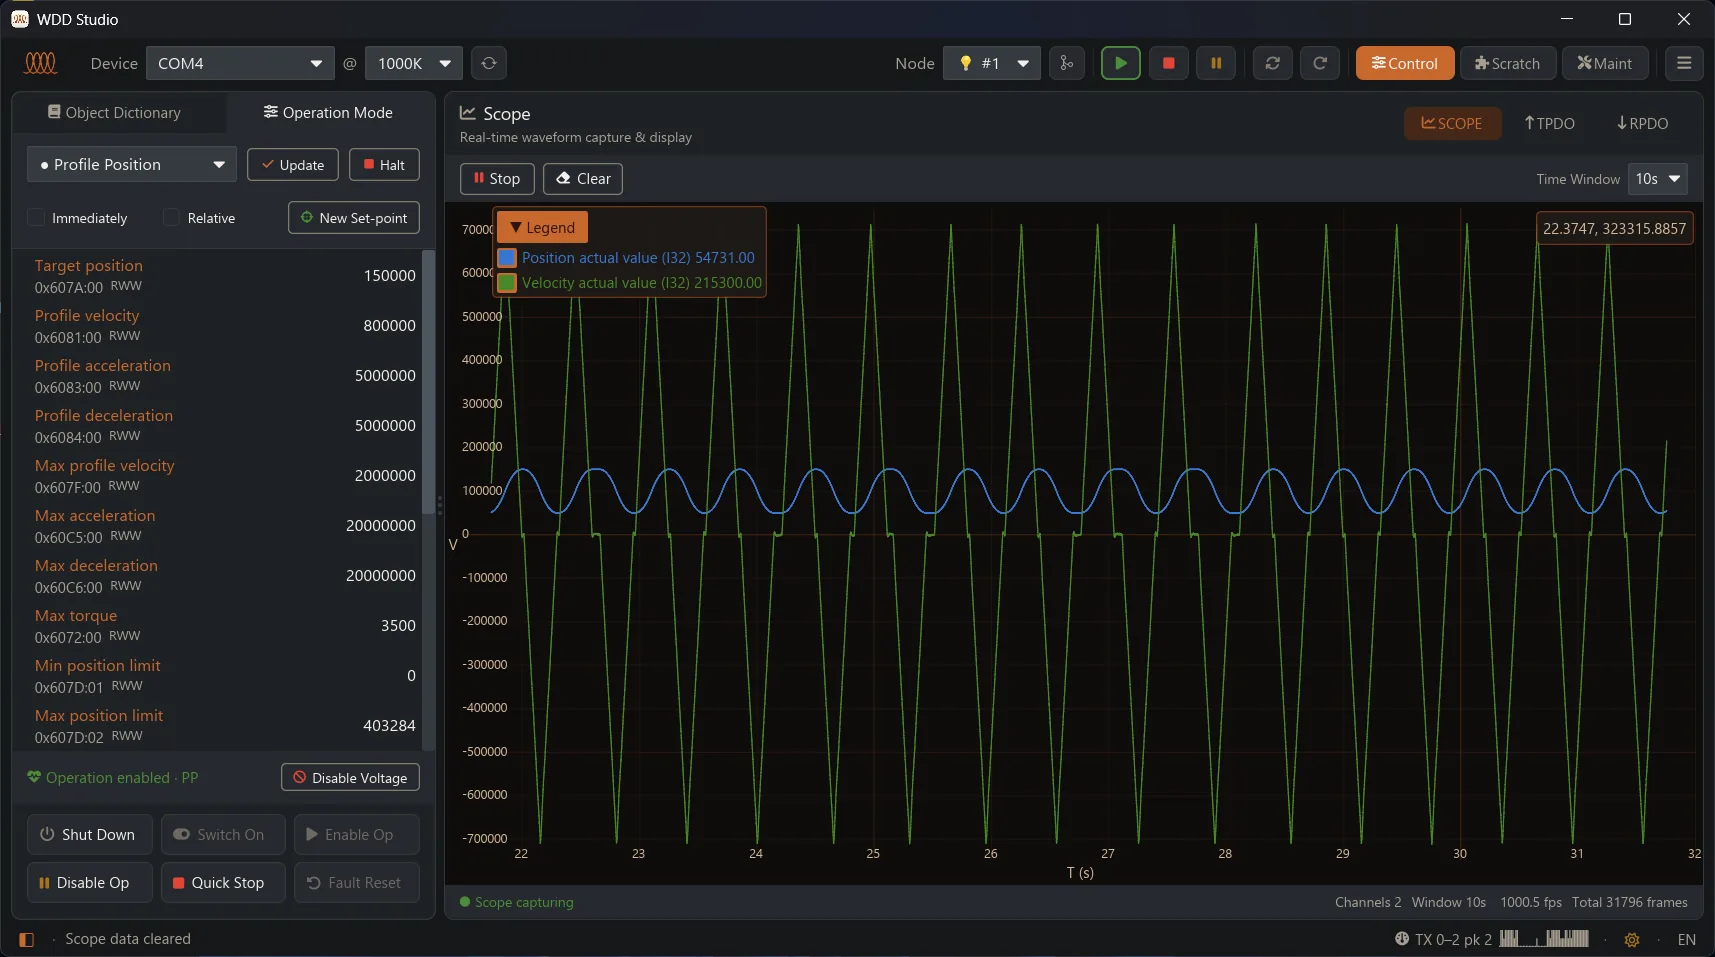Click the orange Pause node button

1216,63
